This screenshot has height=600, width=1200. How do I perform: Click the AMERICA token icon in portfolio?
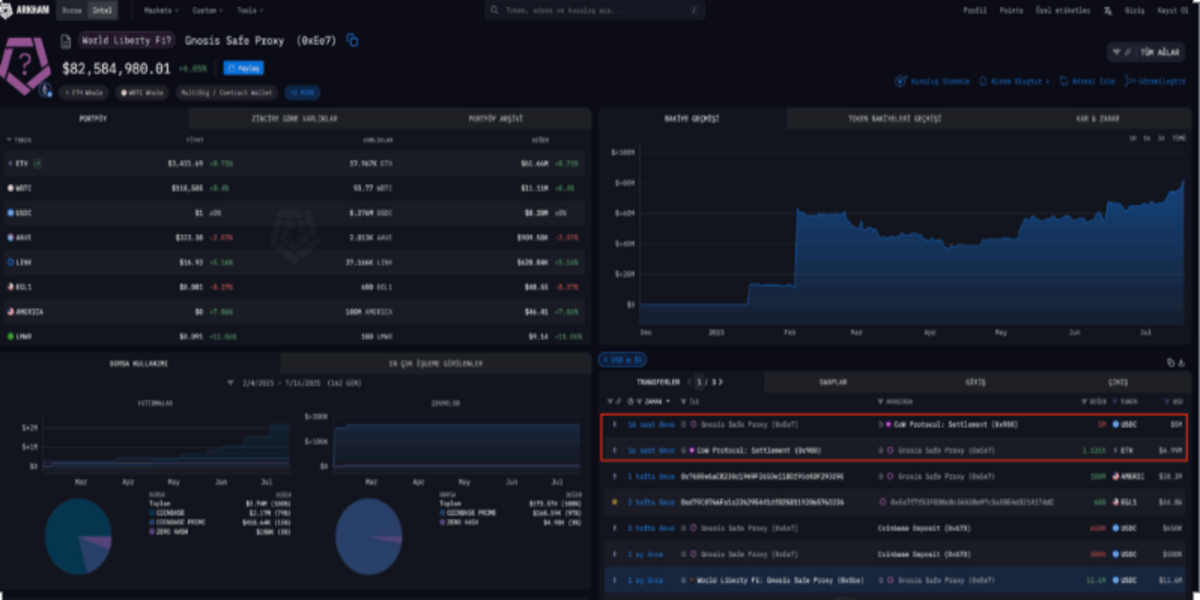(x=11, y=311)
